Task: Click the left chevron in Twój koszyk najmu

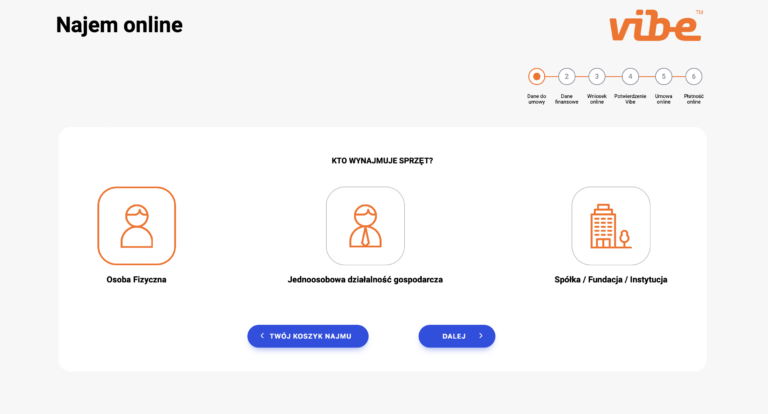Action: click(262, 336)
